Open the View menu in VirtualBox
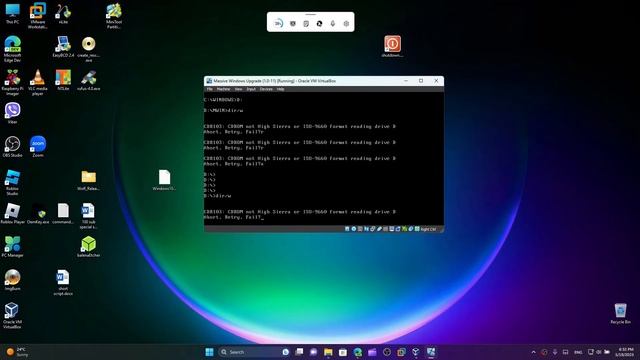640x360 pixels. coord(238,89)
